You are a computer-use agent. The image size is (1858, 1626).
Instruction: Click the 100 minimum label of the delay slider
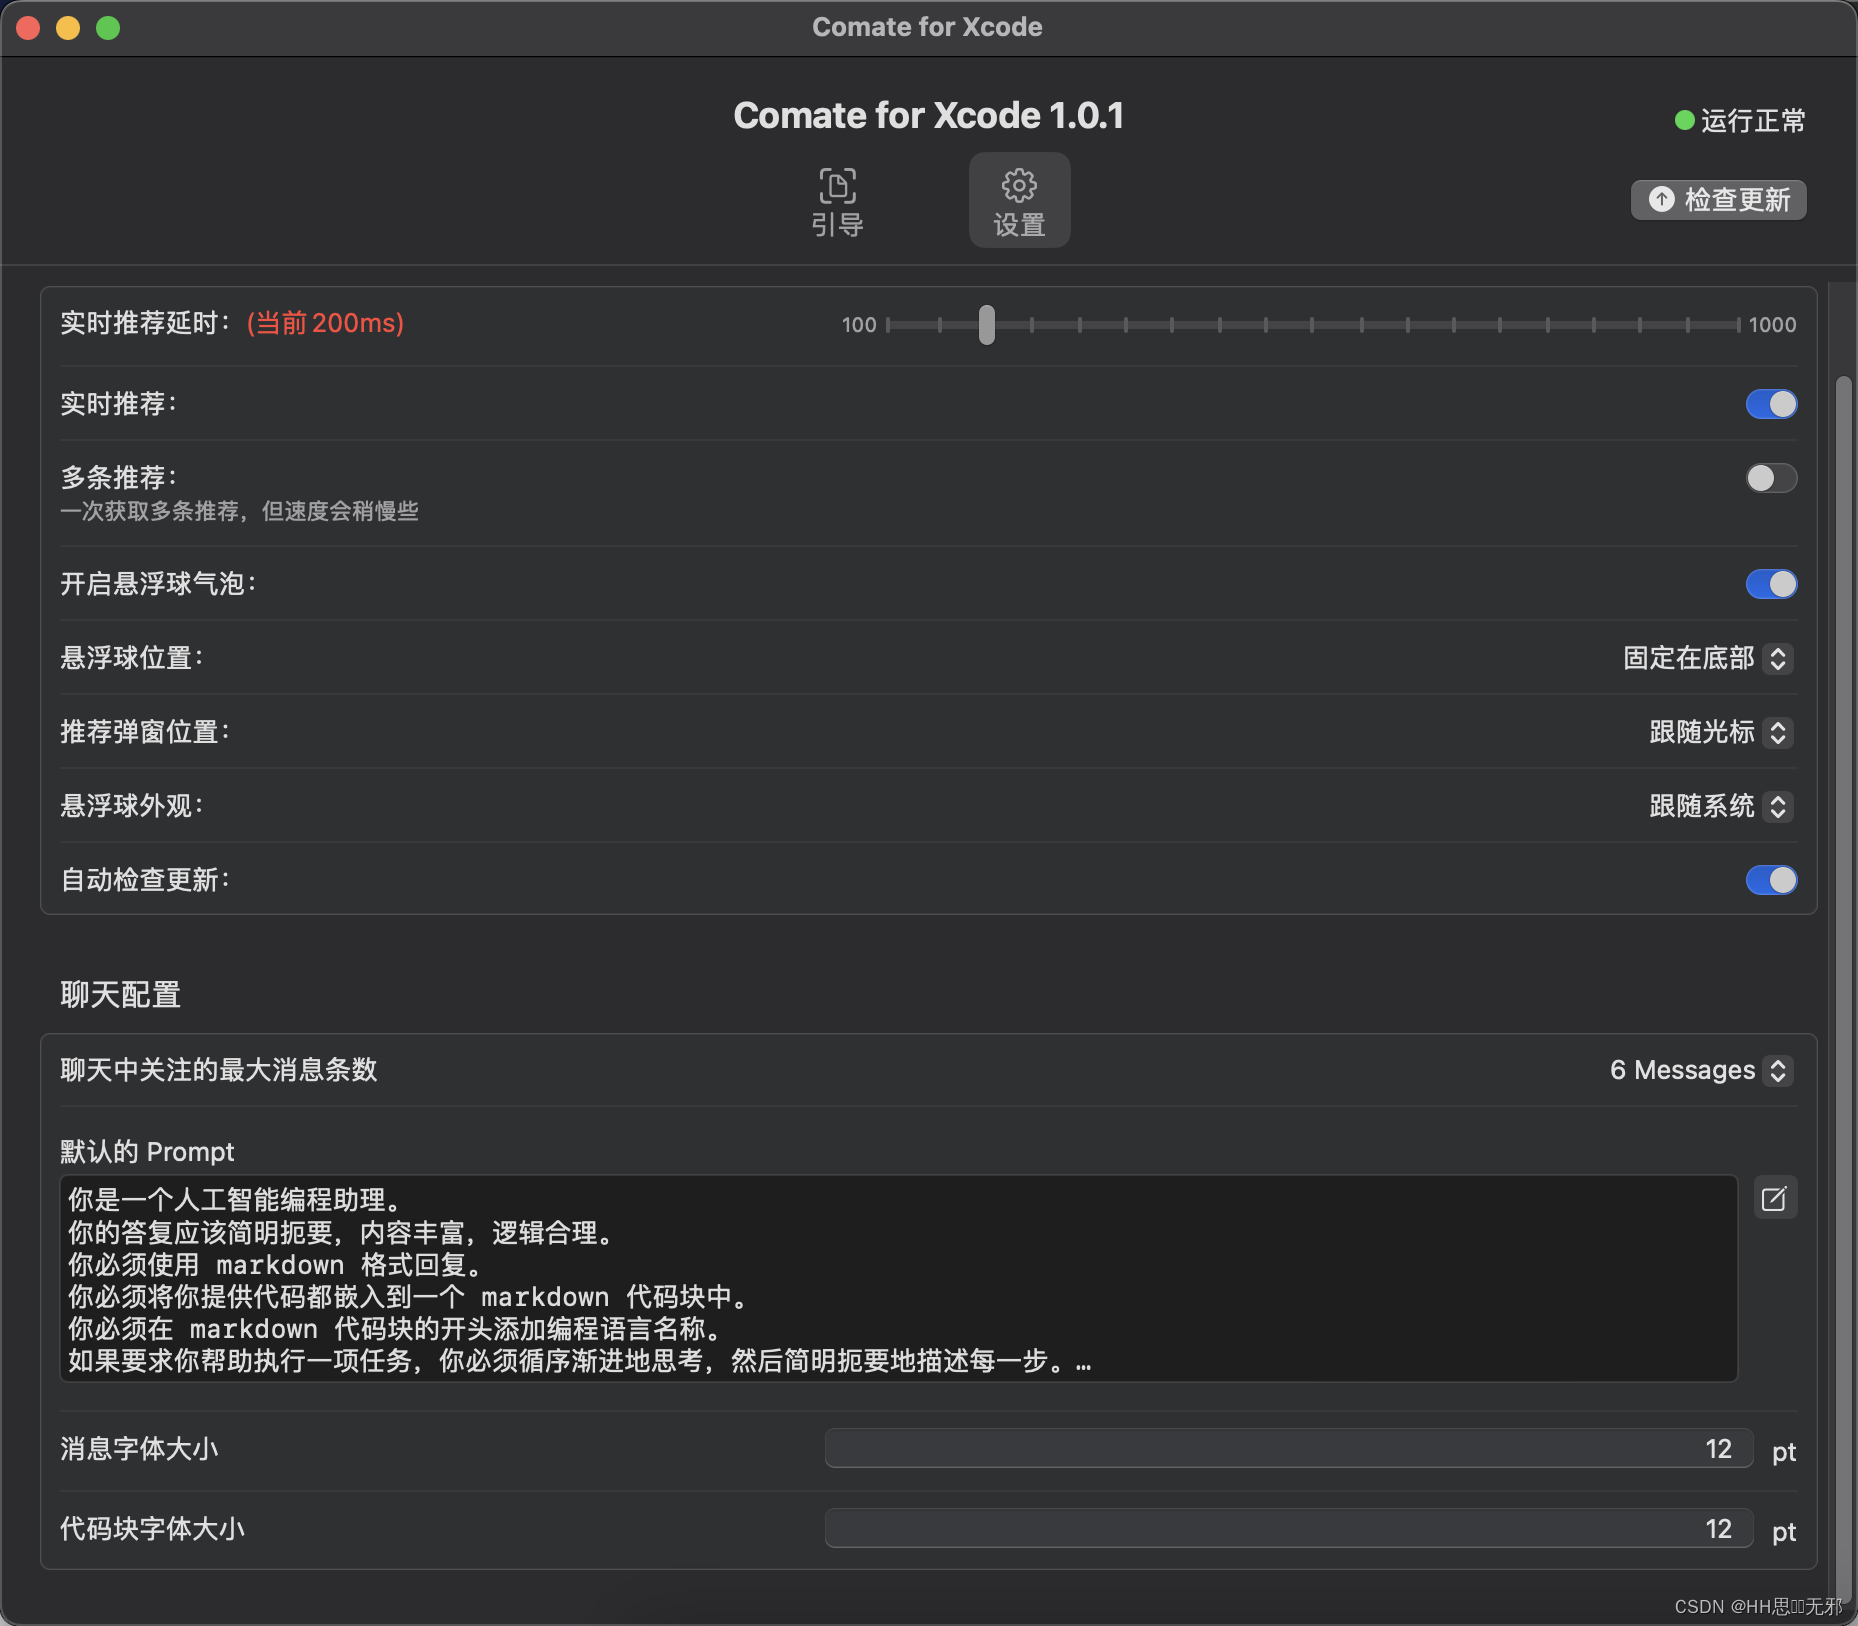coord(859,325)
